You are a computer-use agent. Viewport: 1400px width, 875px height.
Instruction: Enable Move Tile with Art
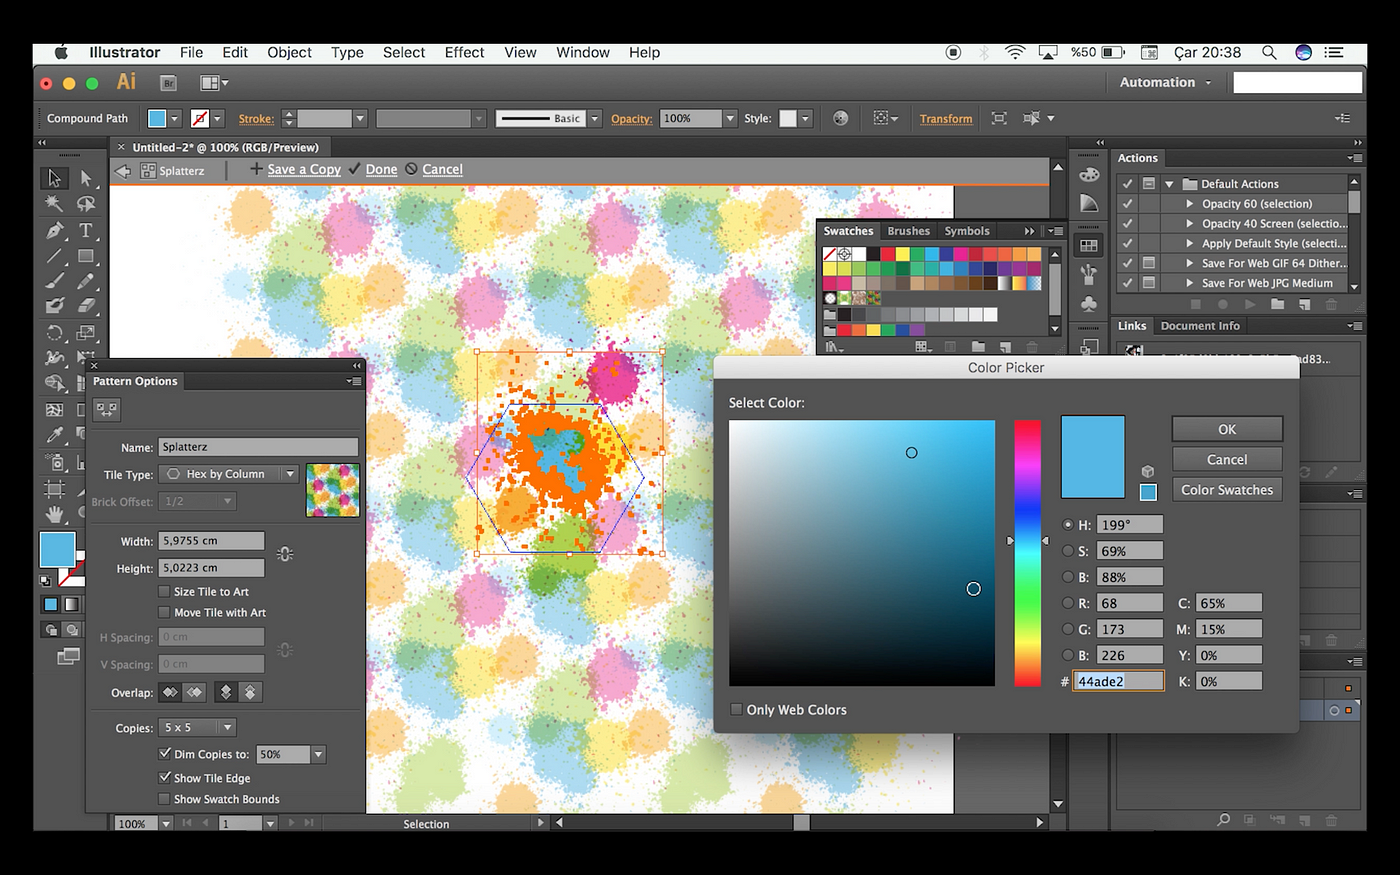point(164,612)
